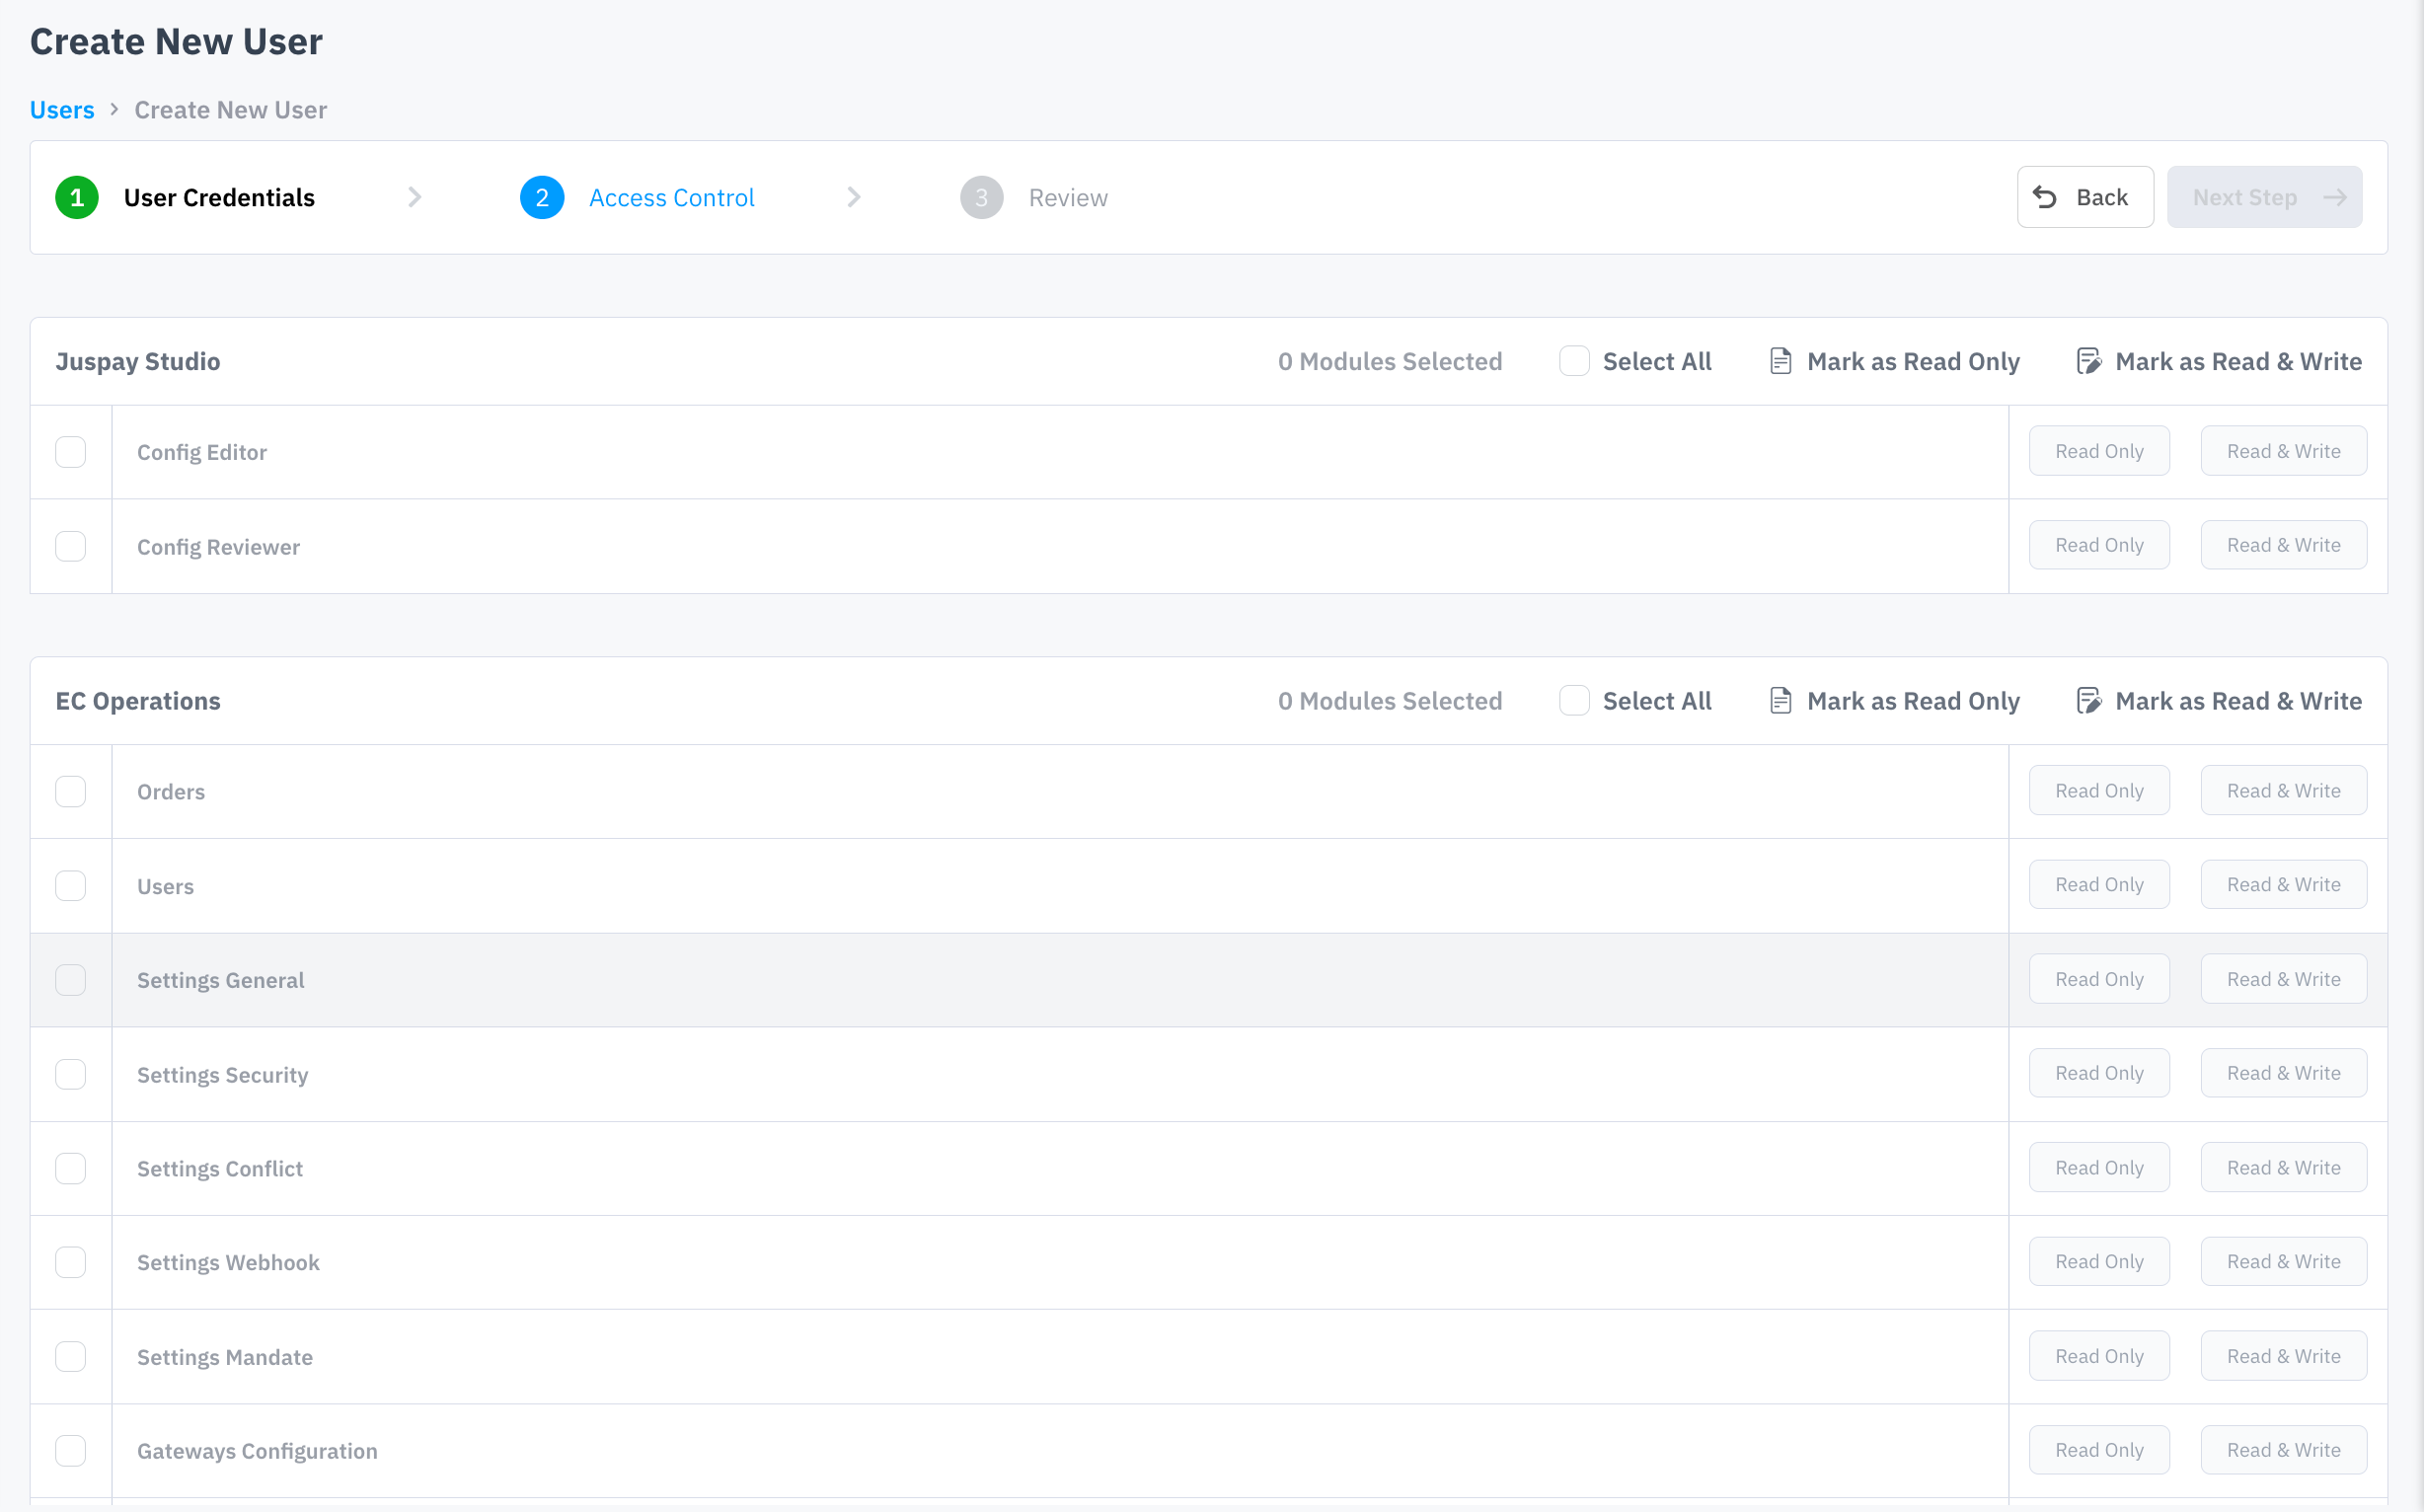Click Mark as Read & Write icon in Juspay Studio

point(2088,361)
